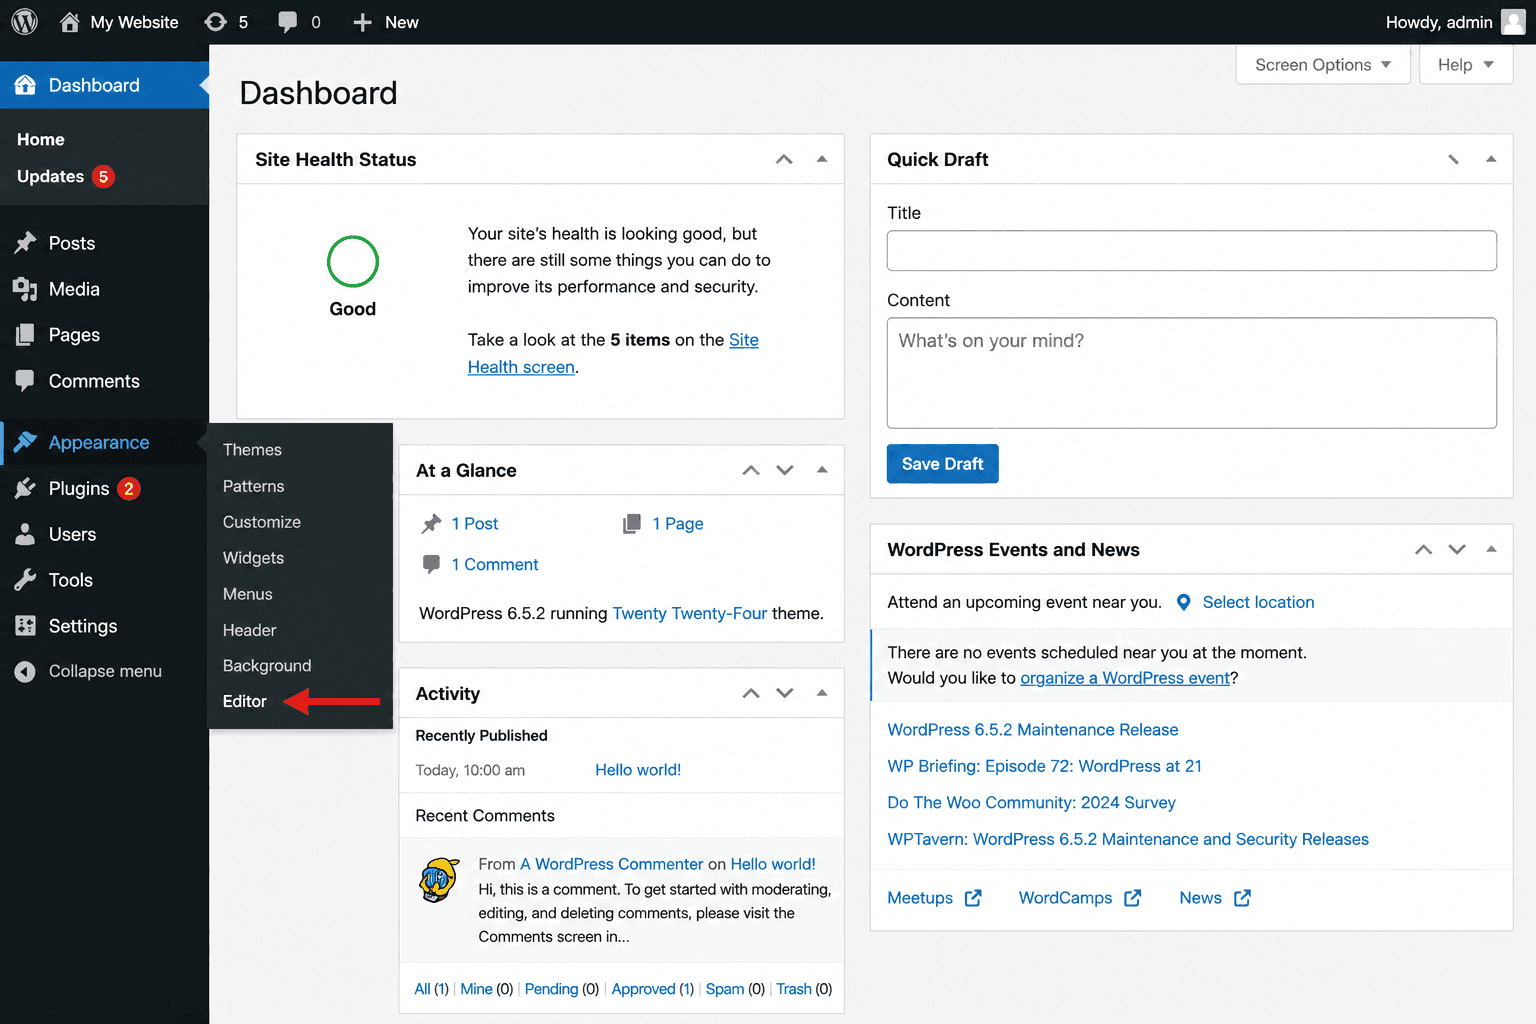Click the Posts pushpin icon in sidebar
Viewport: 1536px width, 1024px height.
[25, 243]
